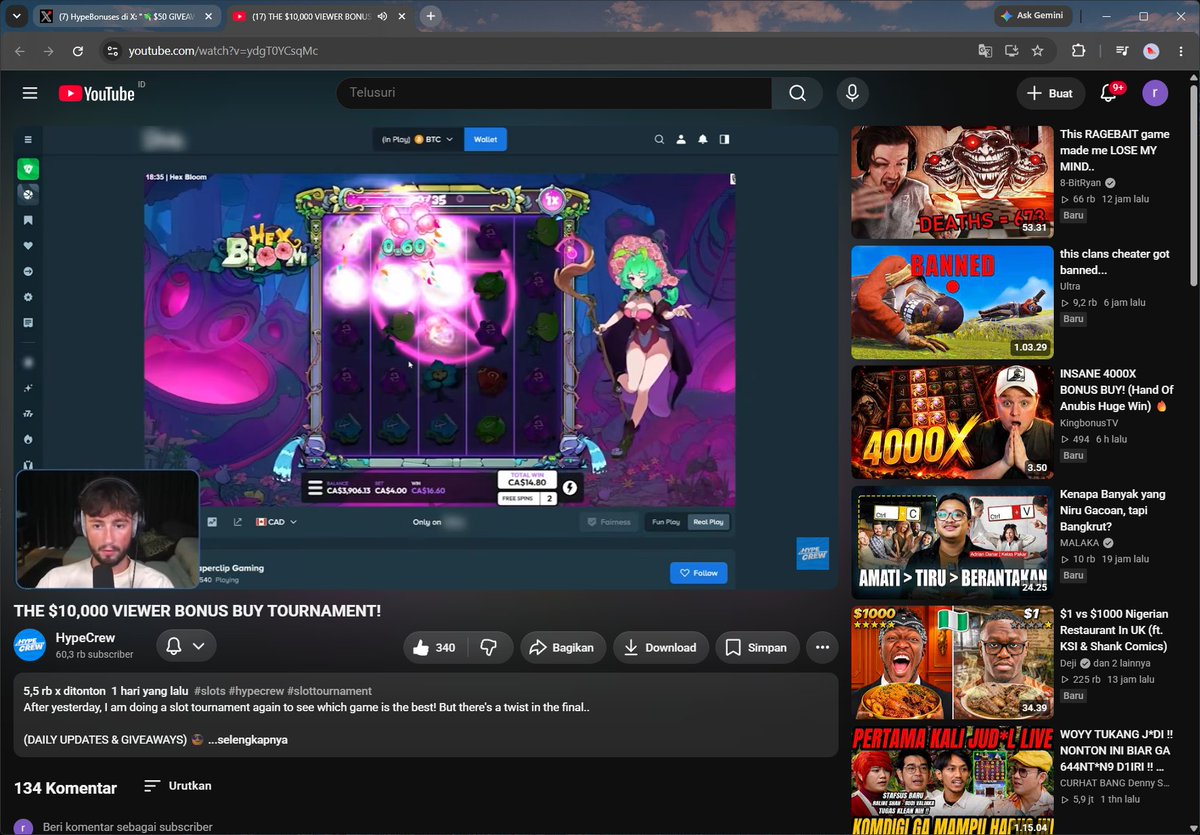The width and height of the screenshot is (1200, 835).
Task: Open the #slottournament hashtag link
Action: pyautogui.click(x=329, y=691)
